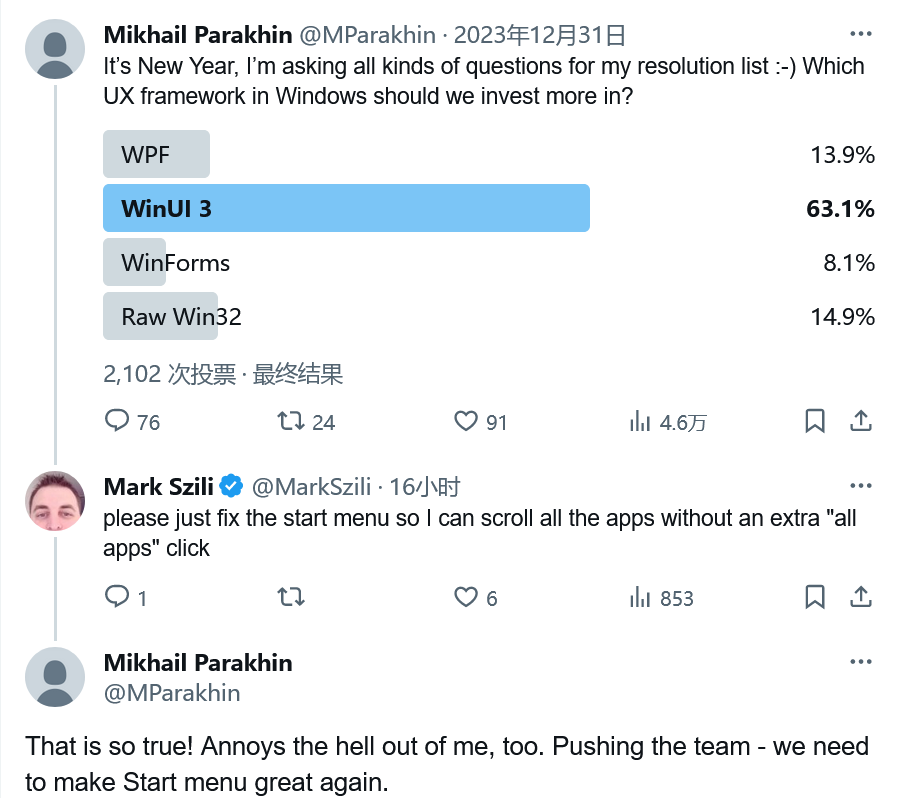
Task: View analytics showing 4.6万 views
Action: 668,422
